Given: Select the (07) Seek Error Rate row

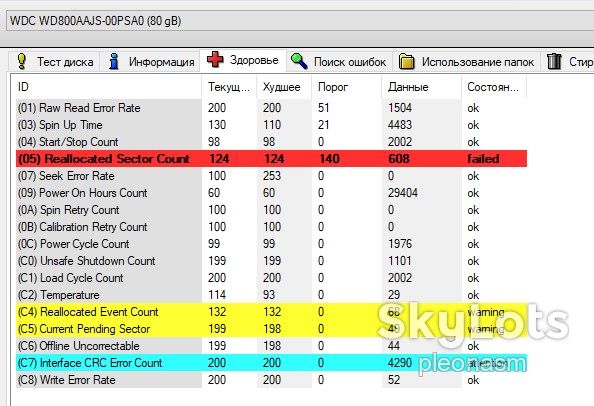Looking at the screenshot, I should (271, 176).
